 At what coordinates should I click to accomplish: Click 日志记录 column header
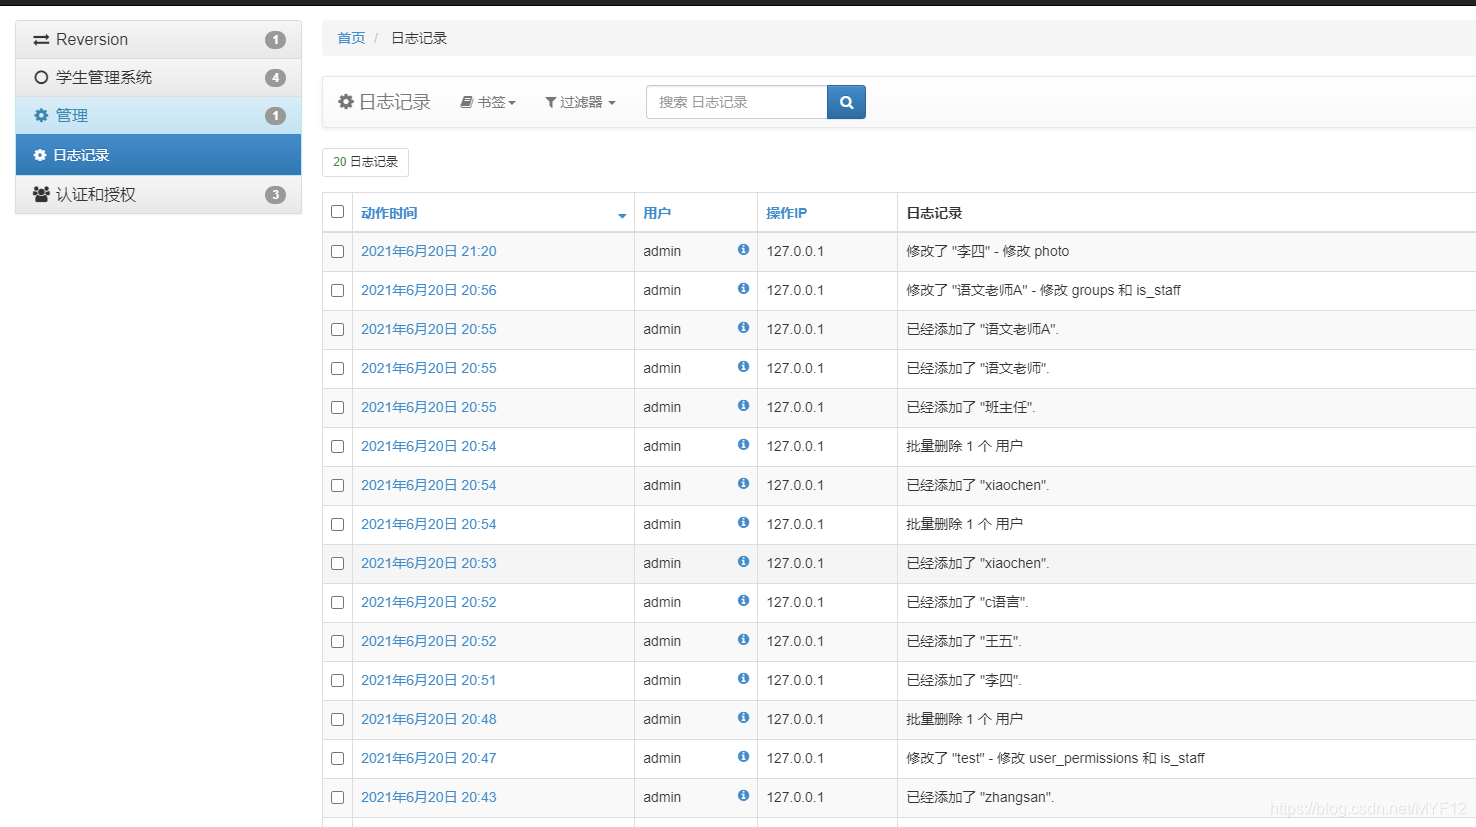pyautogui.click(x=934, y=213)
